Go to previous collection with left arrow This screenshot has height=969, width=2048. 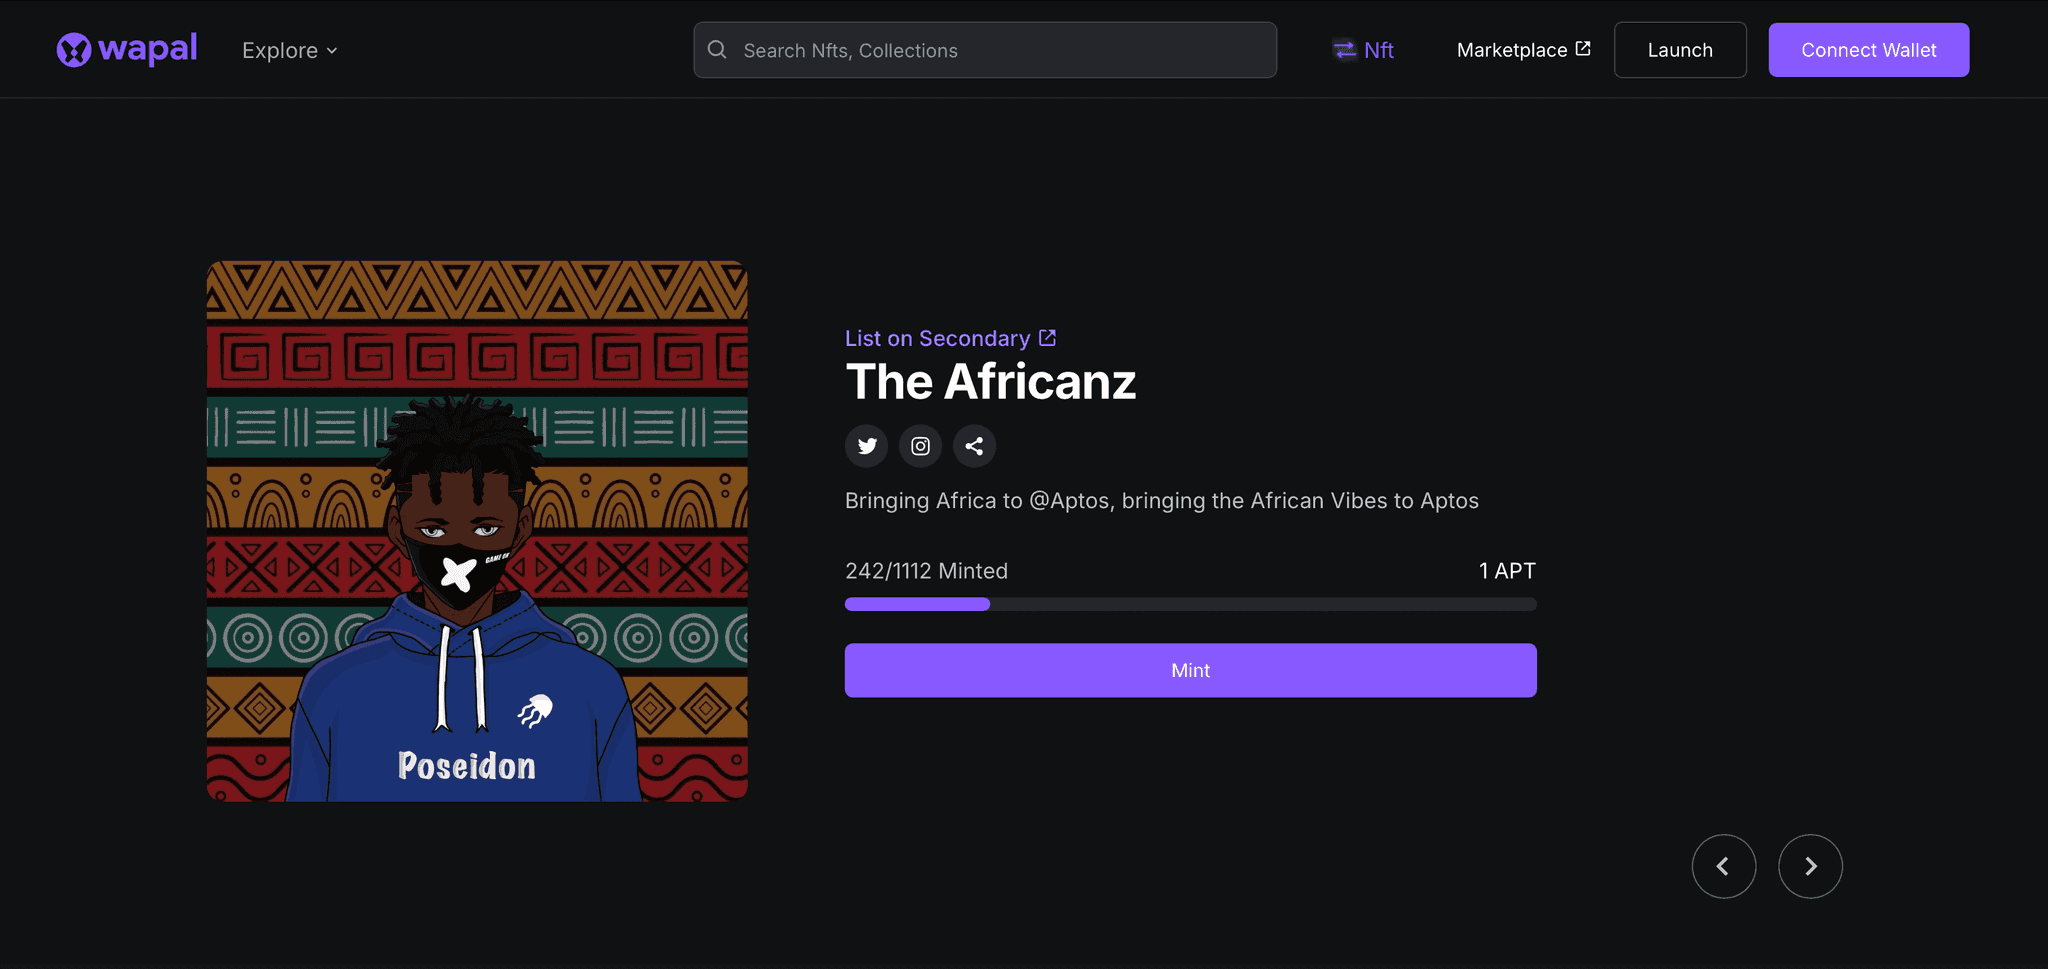(1723, 866)
